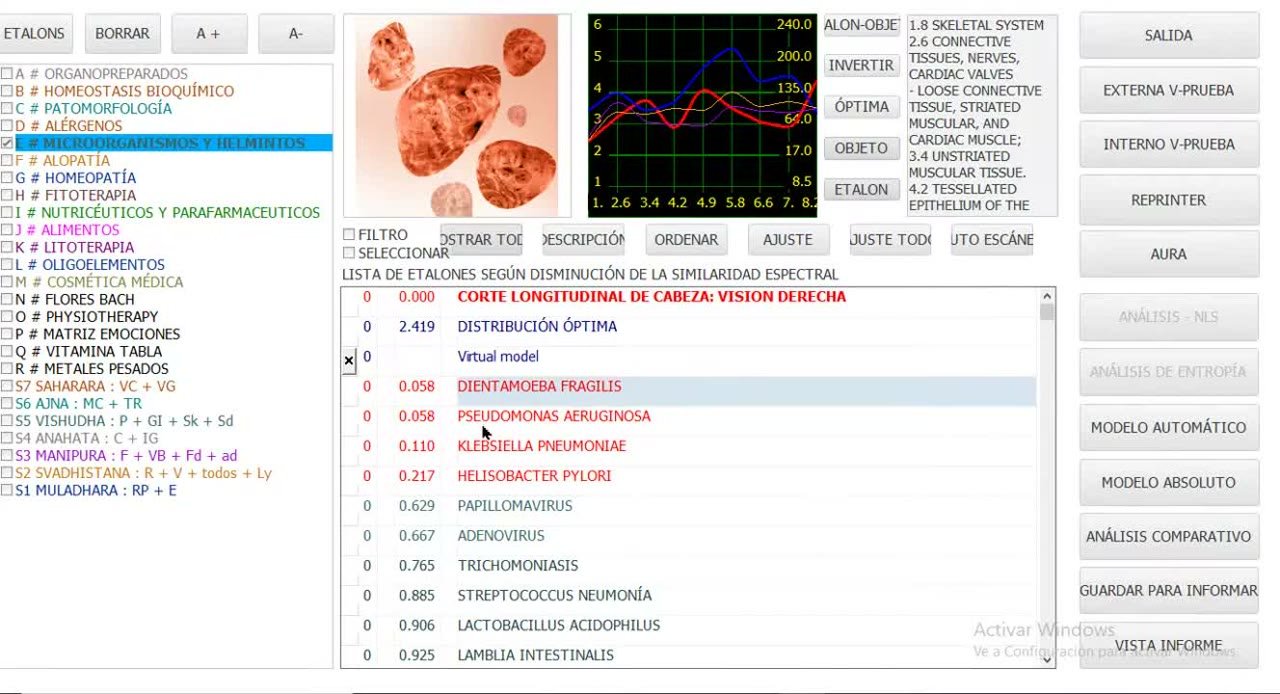The image size is (1280, 694).
Task: Select O # PHYSIOTHERAPY group
Action: [x=86, y=317]
